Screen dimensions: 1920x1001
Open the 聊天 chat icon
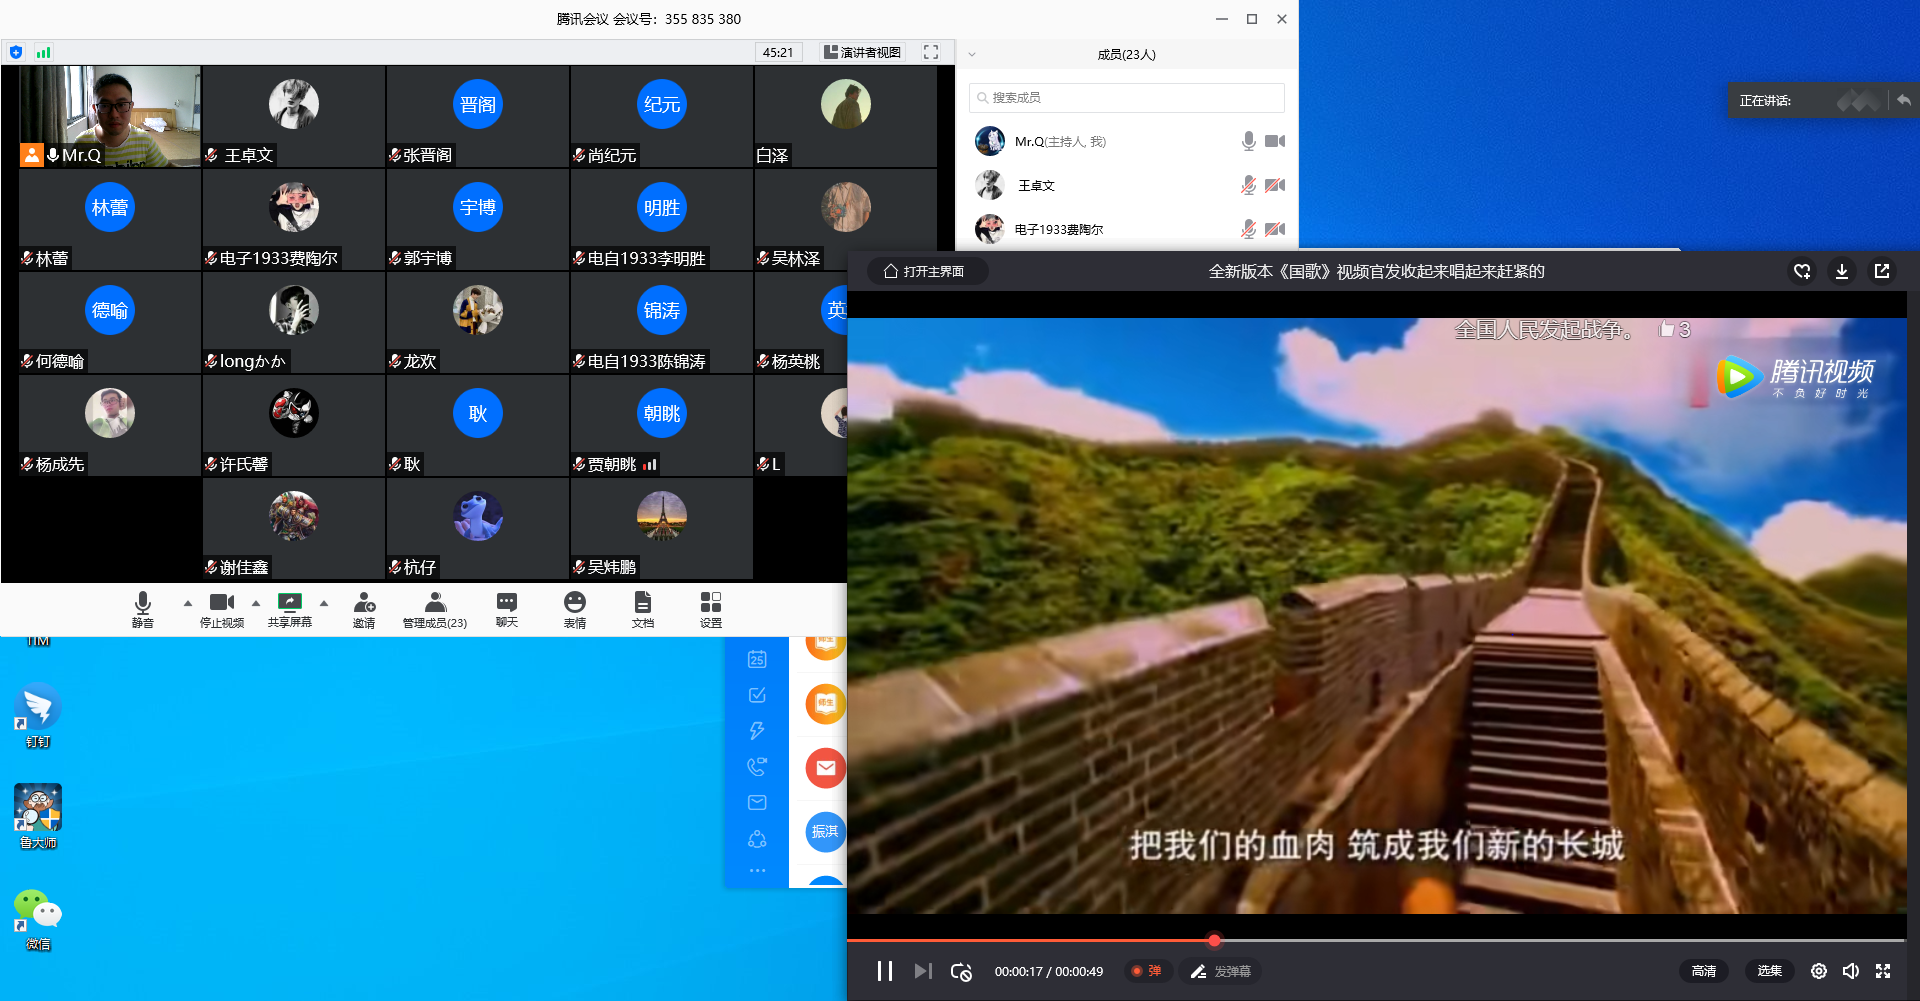(507, 603)
